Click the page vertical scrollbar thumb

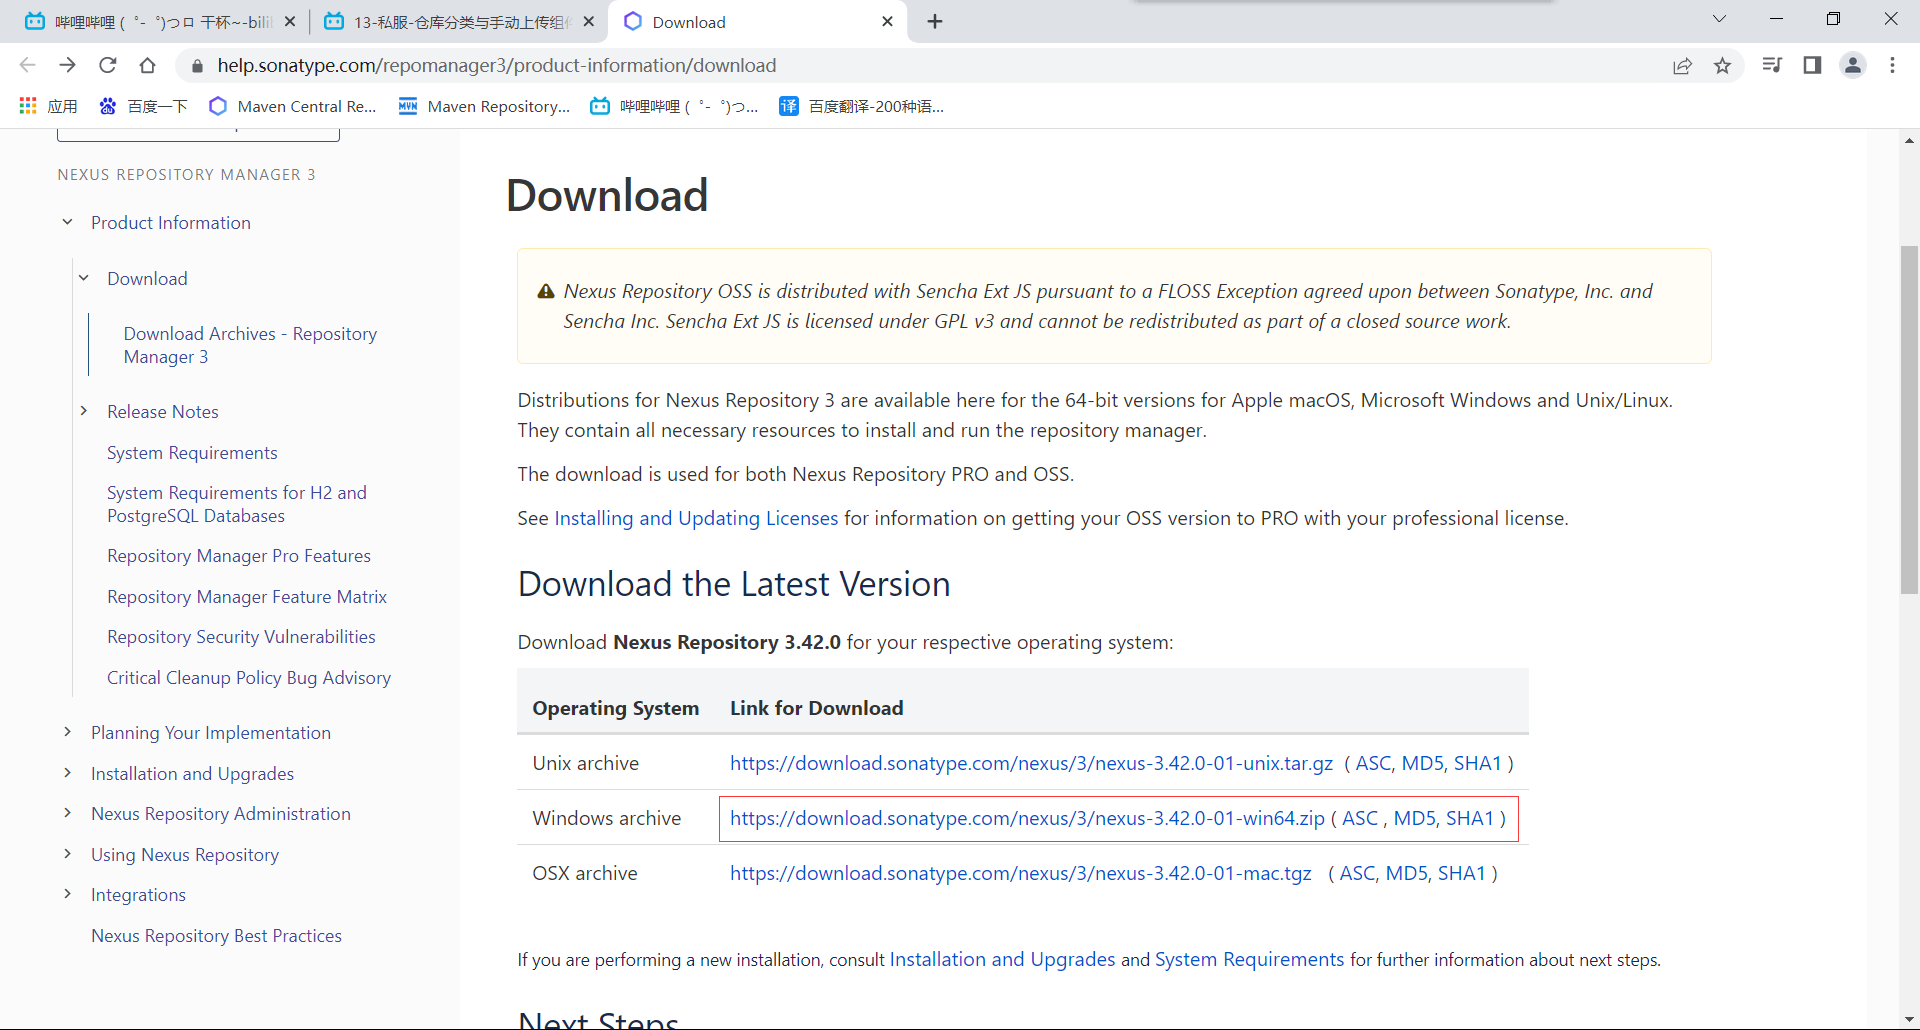1909,420
